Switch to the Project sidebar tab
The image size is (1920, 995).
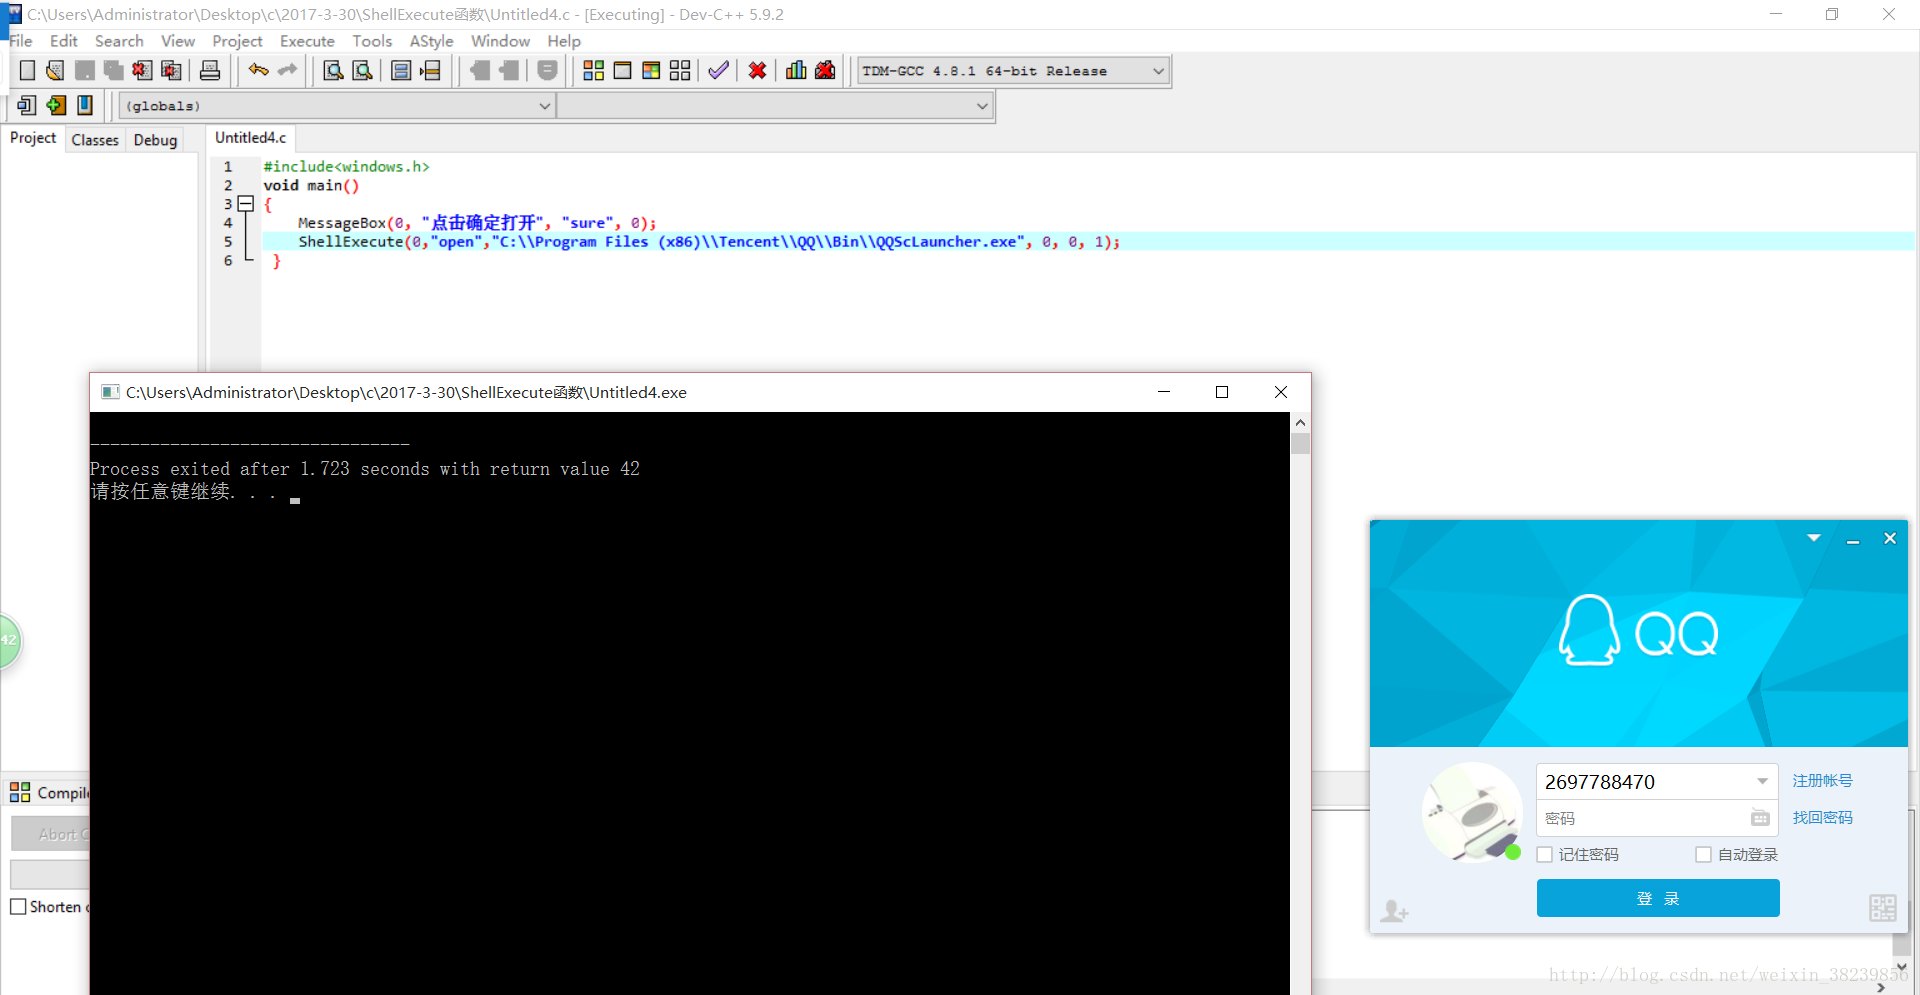pos(33,138)
